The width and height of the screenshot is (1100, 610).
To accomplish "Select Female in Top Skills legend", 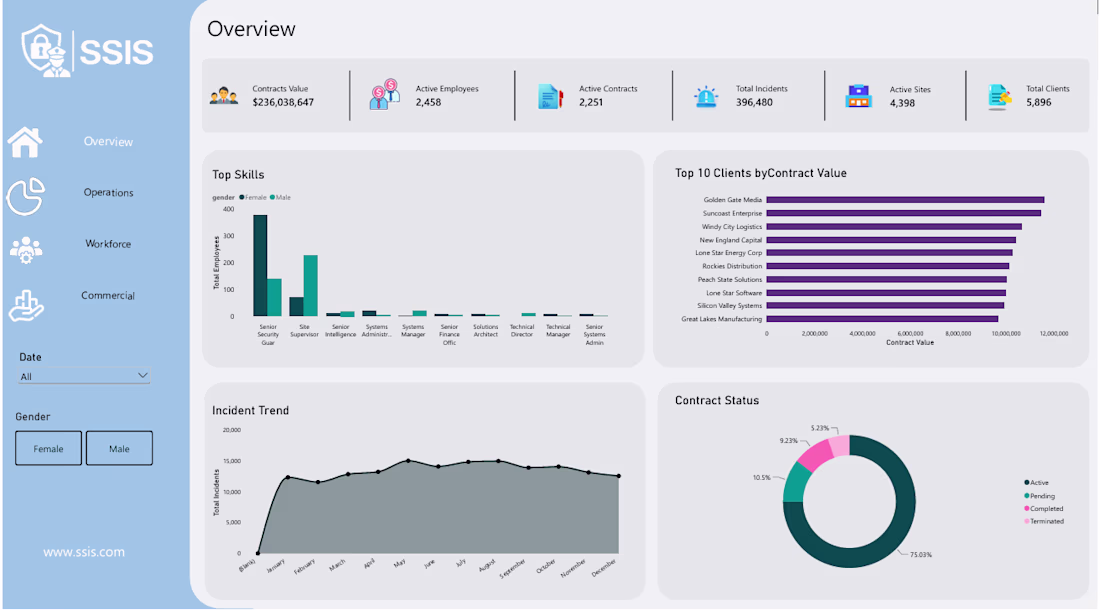I will pyautogui.click(x=253, y=198).
